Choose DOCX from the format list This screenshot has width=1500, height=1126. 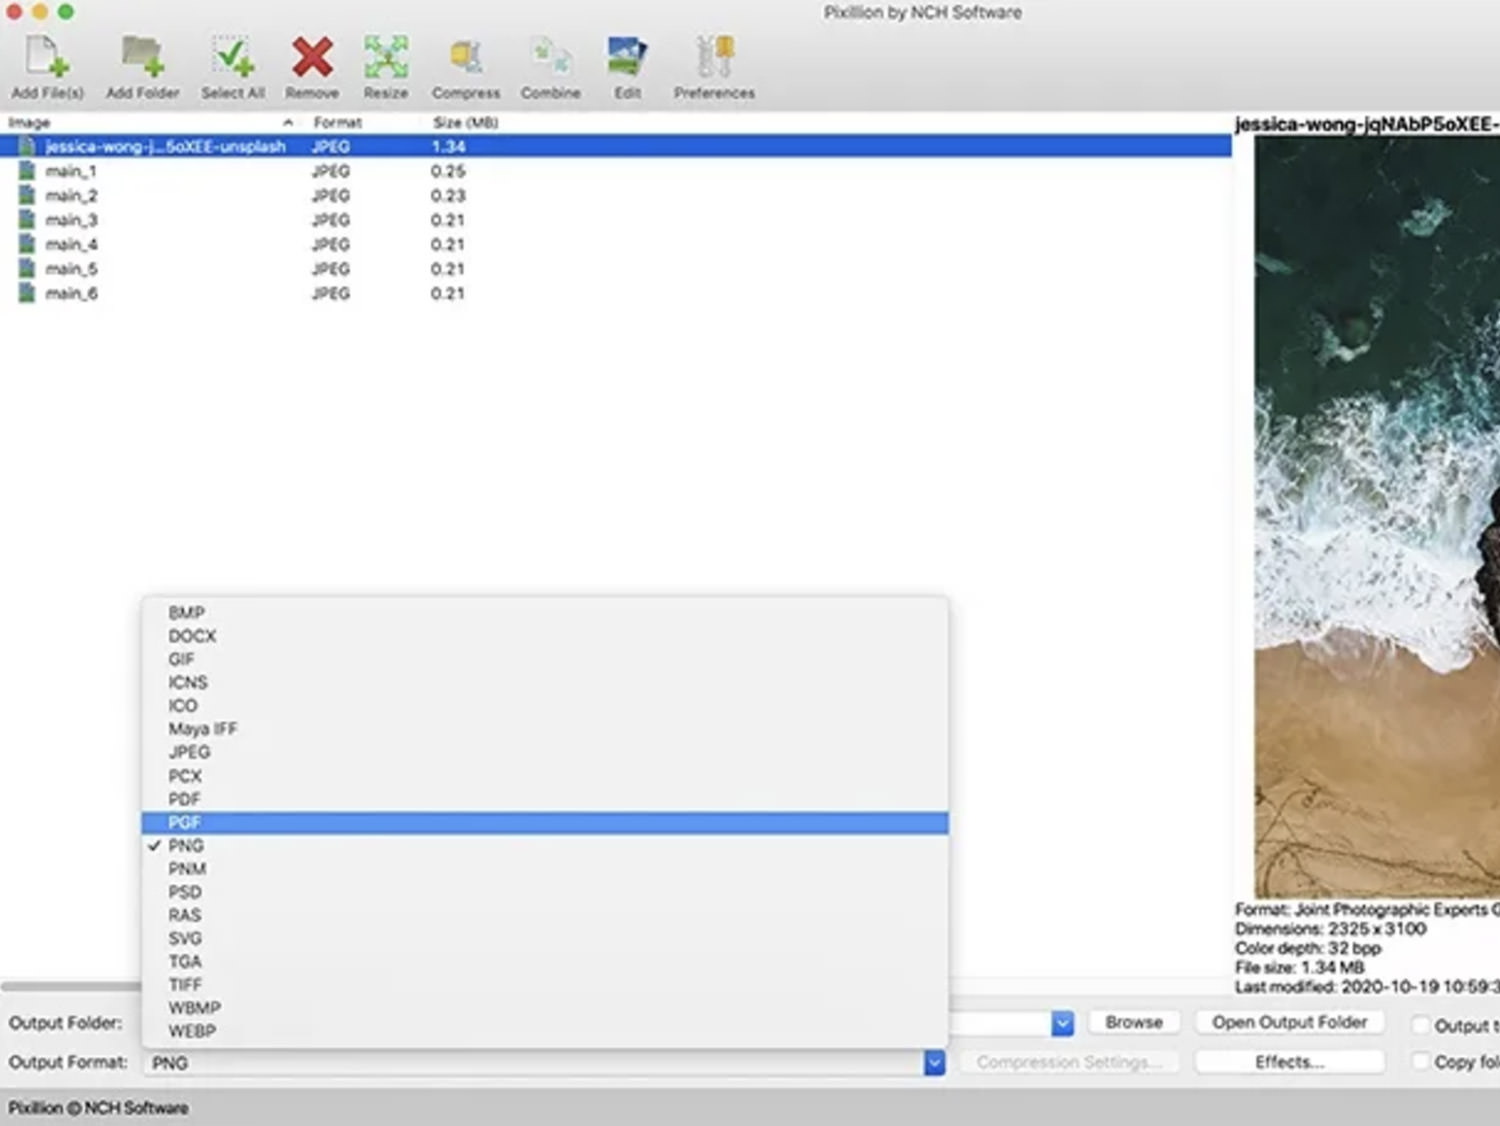pyautogui.click(x=545, y=636)
